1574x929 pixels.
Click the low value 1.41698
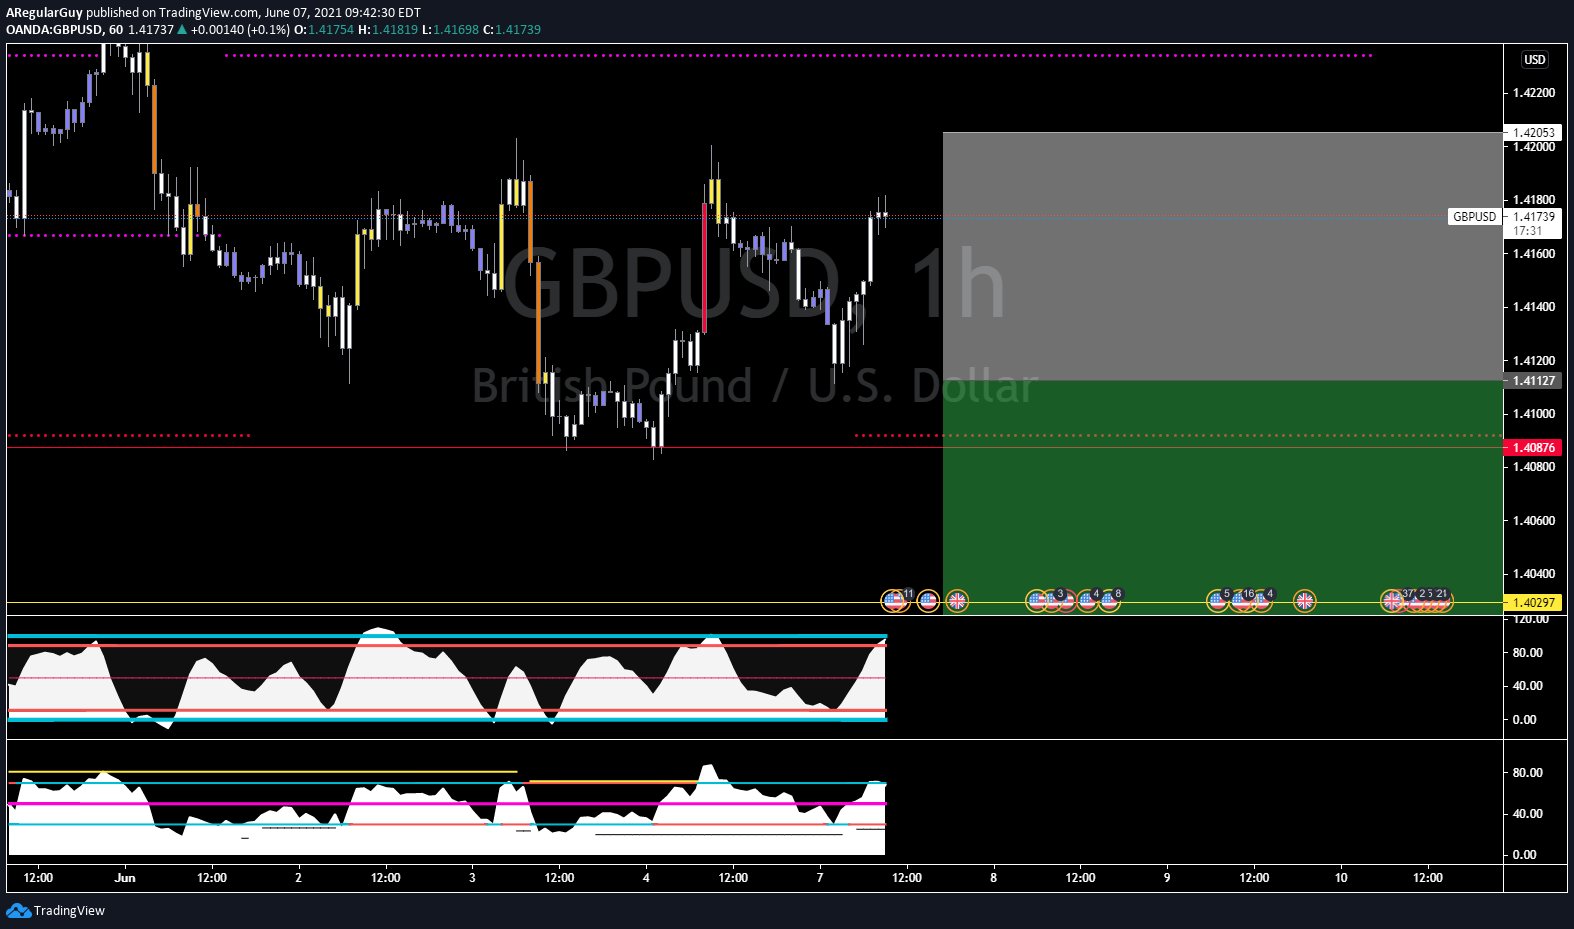(456, 29)
